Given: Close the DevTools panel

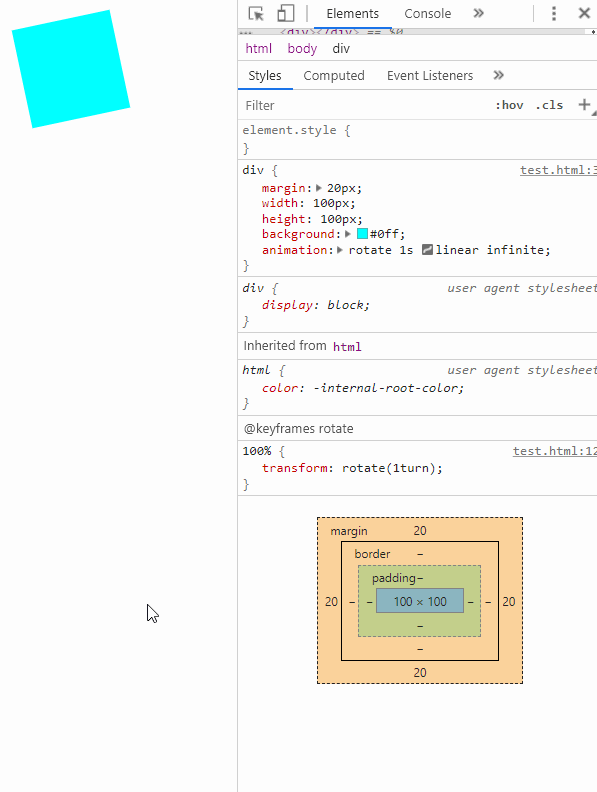Looking at the screenshot, I should (584, 13).
